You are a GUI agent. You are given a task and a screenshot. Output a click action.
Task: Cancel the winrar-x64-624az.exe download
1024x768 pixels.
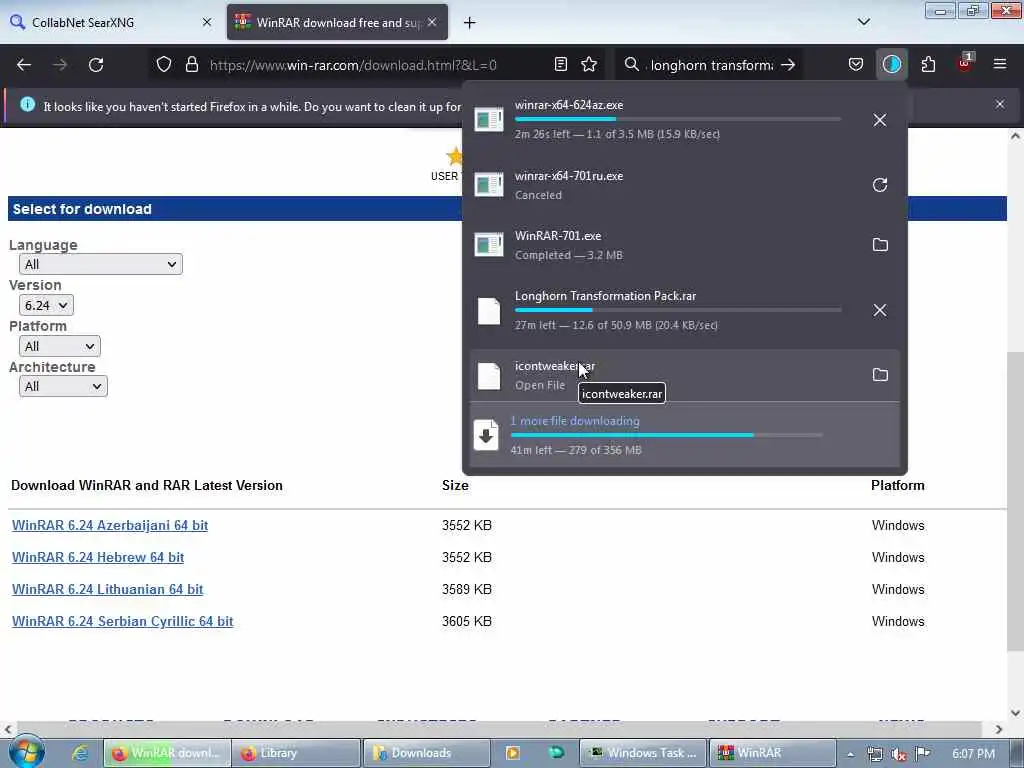[880, 120]
